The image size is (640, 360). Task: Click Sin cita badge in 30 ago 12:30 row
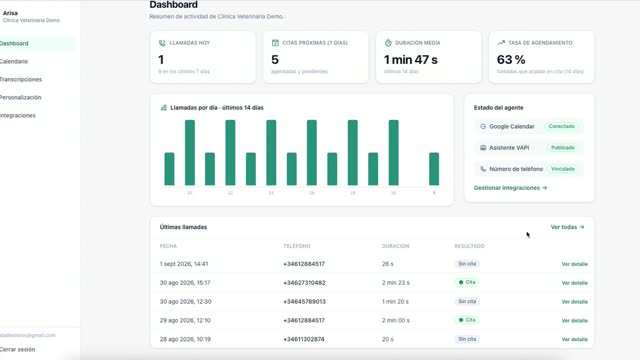(x=467, y=301)
